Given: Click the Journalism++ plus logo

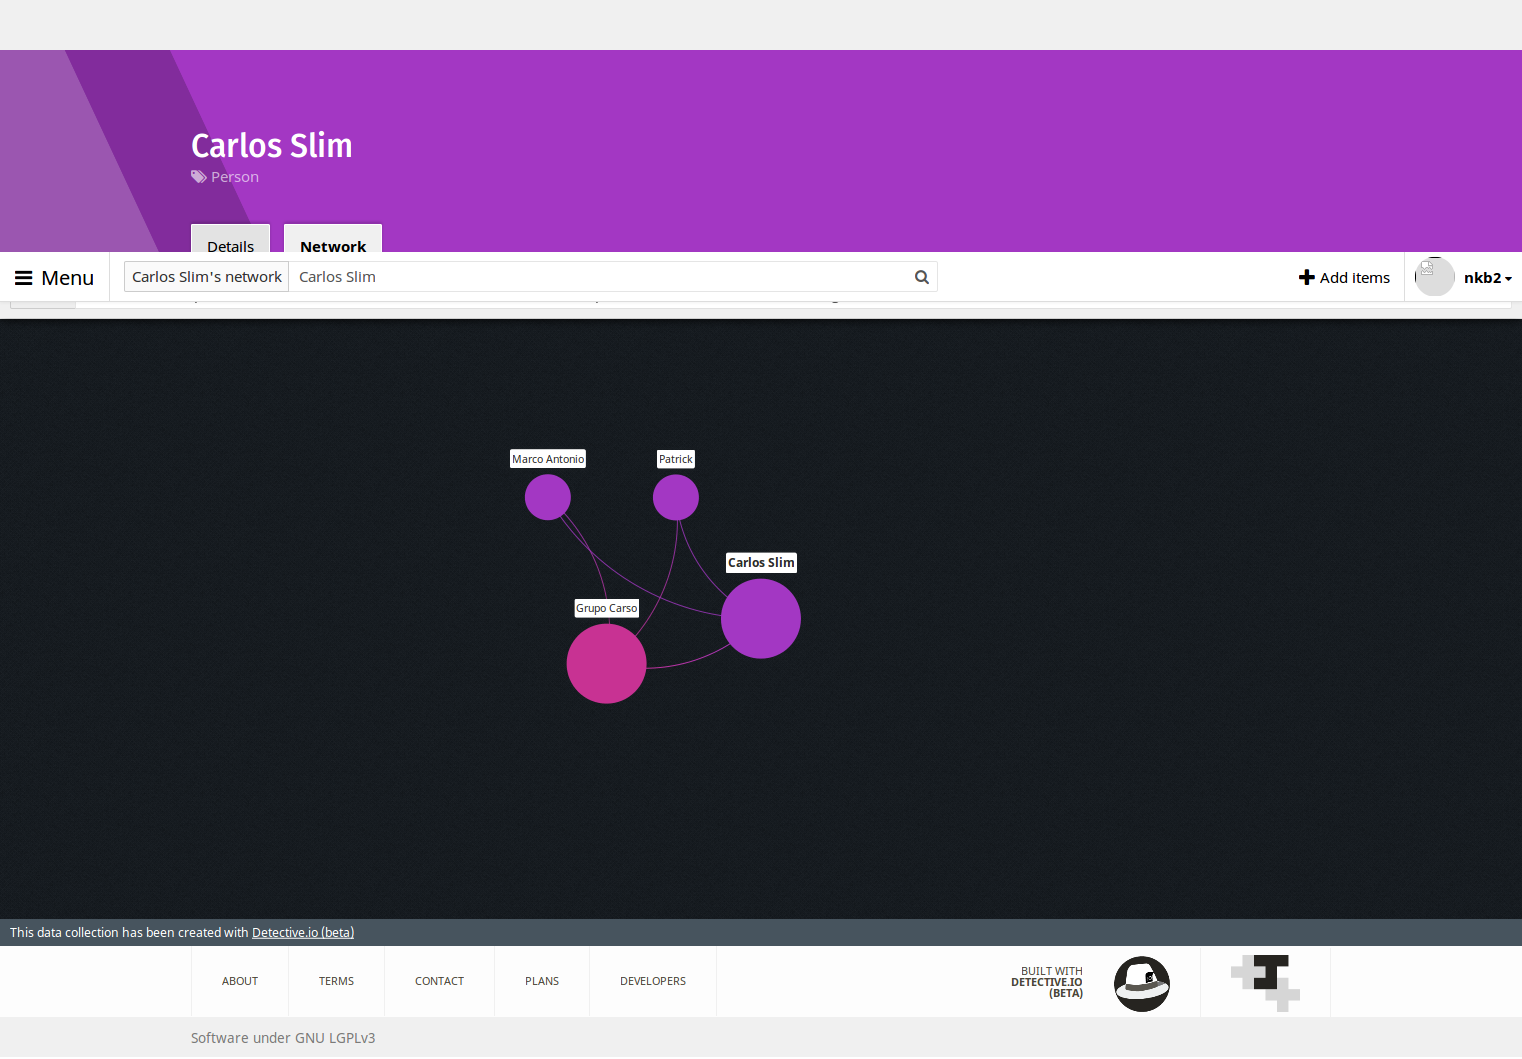Looking at the screenshot, I should (1265, 983).
